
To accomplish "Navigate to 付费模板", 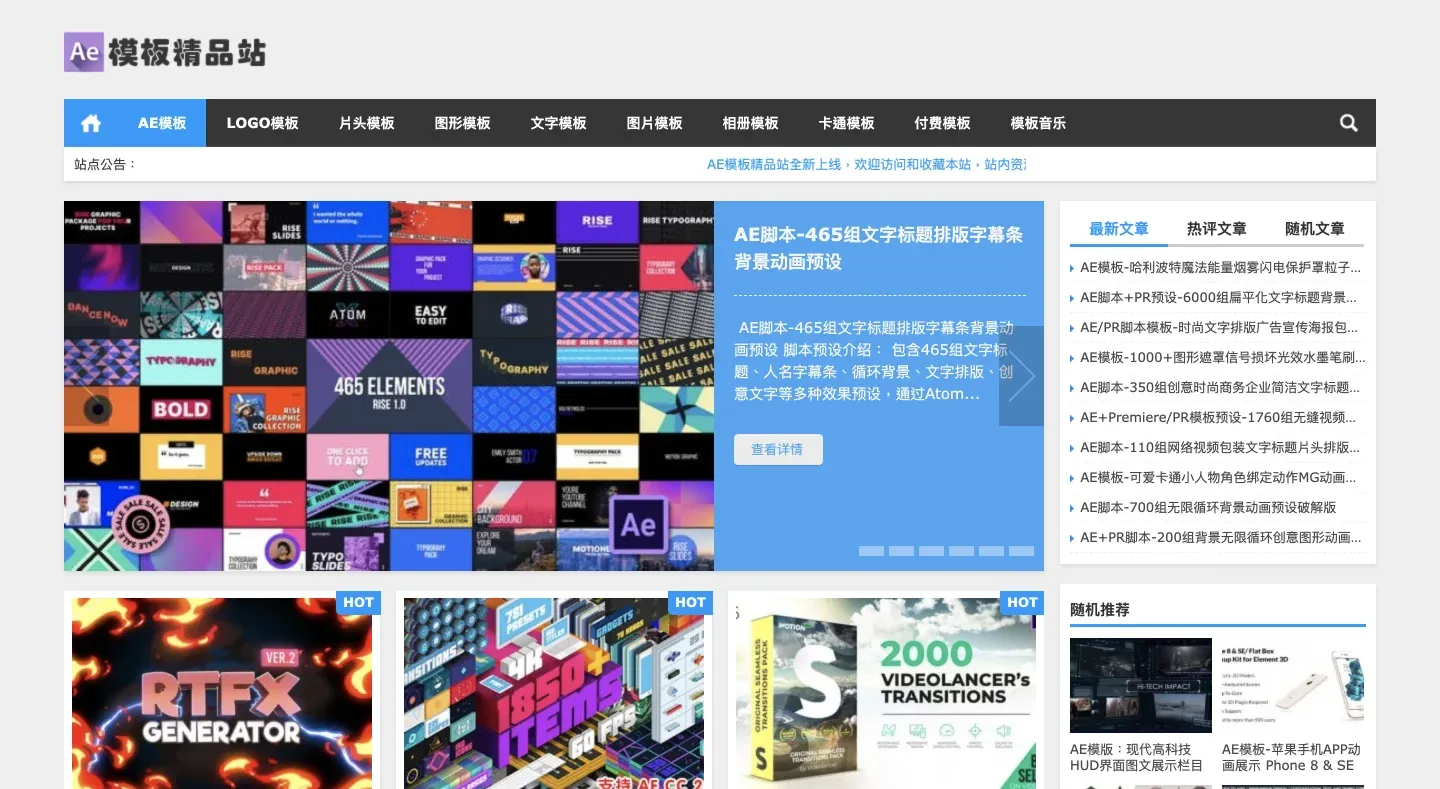I will click(942, 123).
